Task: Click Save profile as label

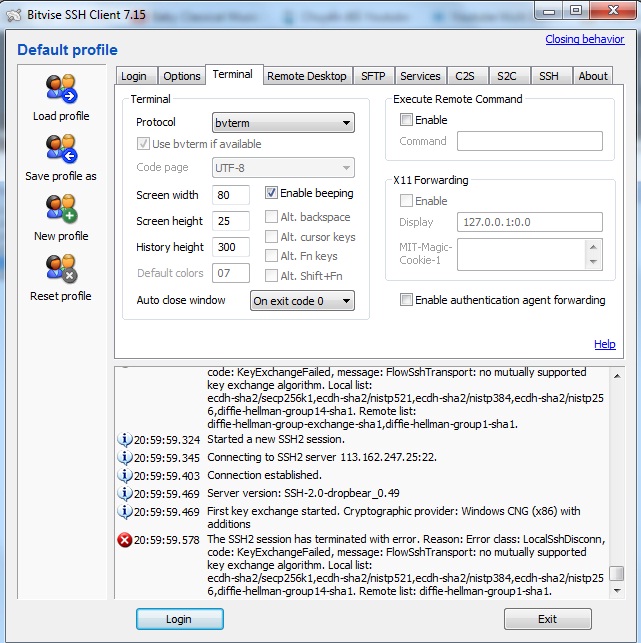Action: tap(61, 176)
